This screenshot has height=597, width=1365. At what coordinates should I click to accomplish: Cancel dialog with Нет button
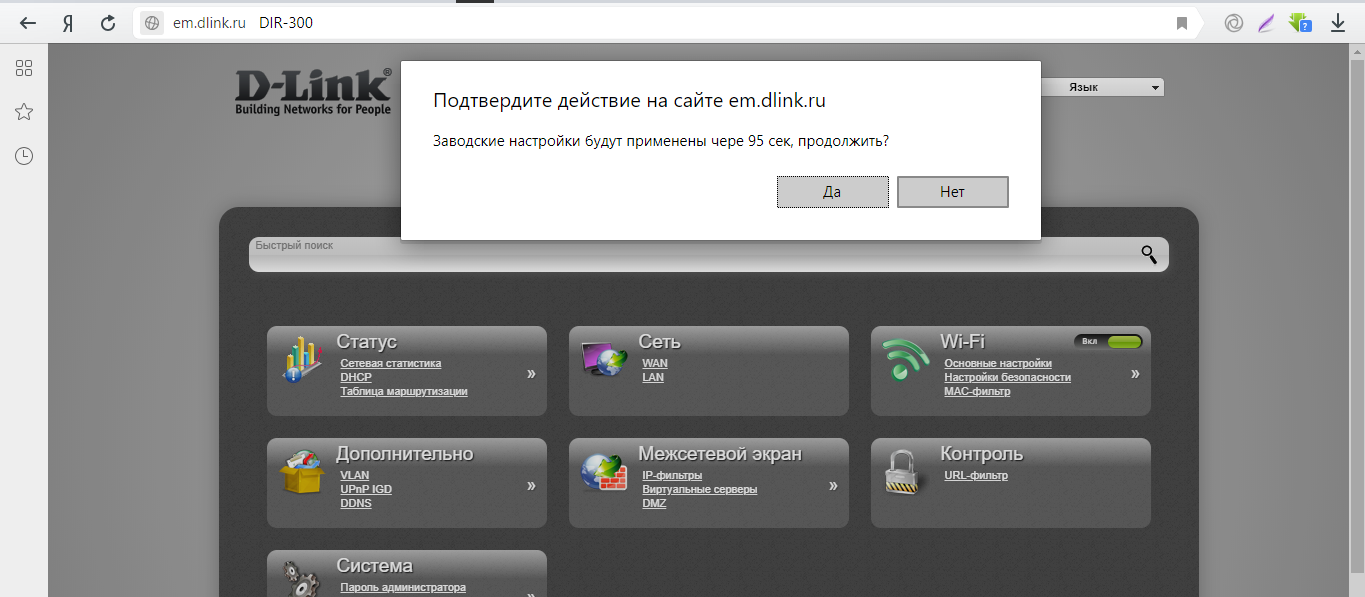click(x=952, y=192)
